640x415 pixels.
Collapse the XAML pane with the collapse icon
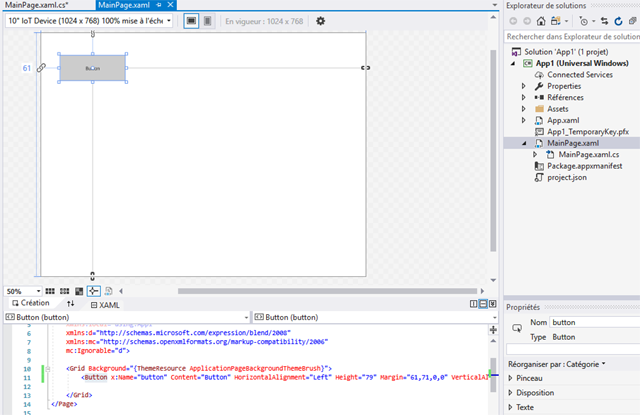(493, 302)
